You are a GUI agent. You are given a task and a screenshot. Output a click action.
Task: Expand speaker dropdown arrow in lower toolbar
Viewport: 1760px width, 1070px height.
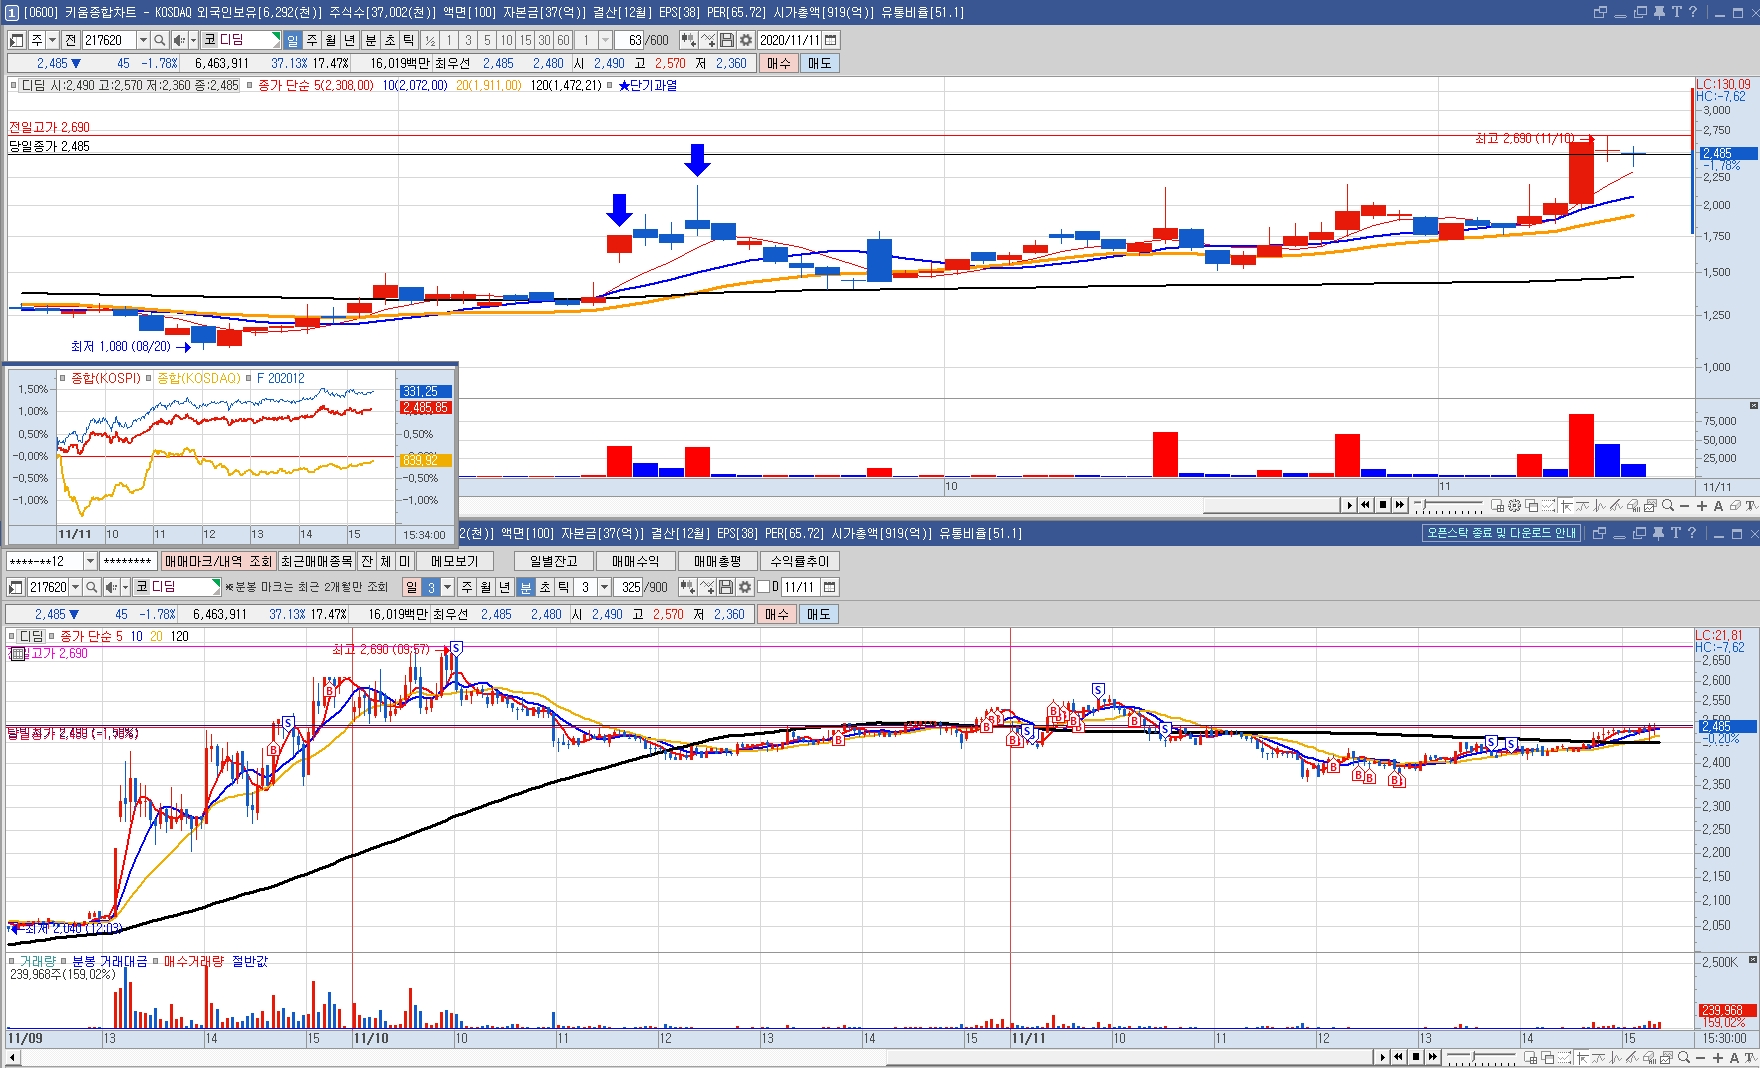(x=125, y=587)
